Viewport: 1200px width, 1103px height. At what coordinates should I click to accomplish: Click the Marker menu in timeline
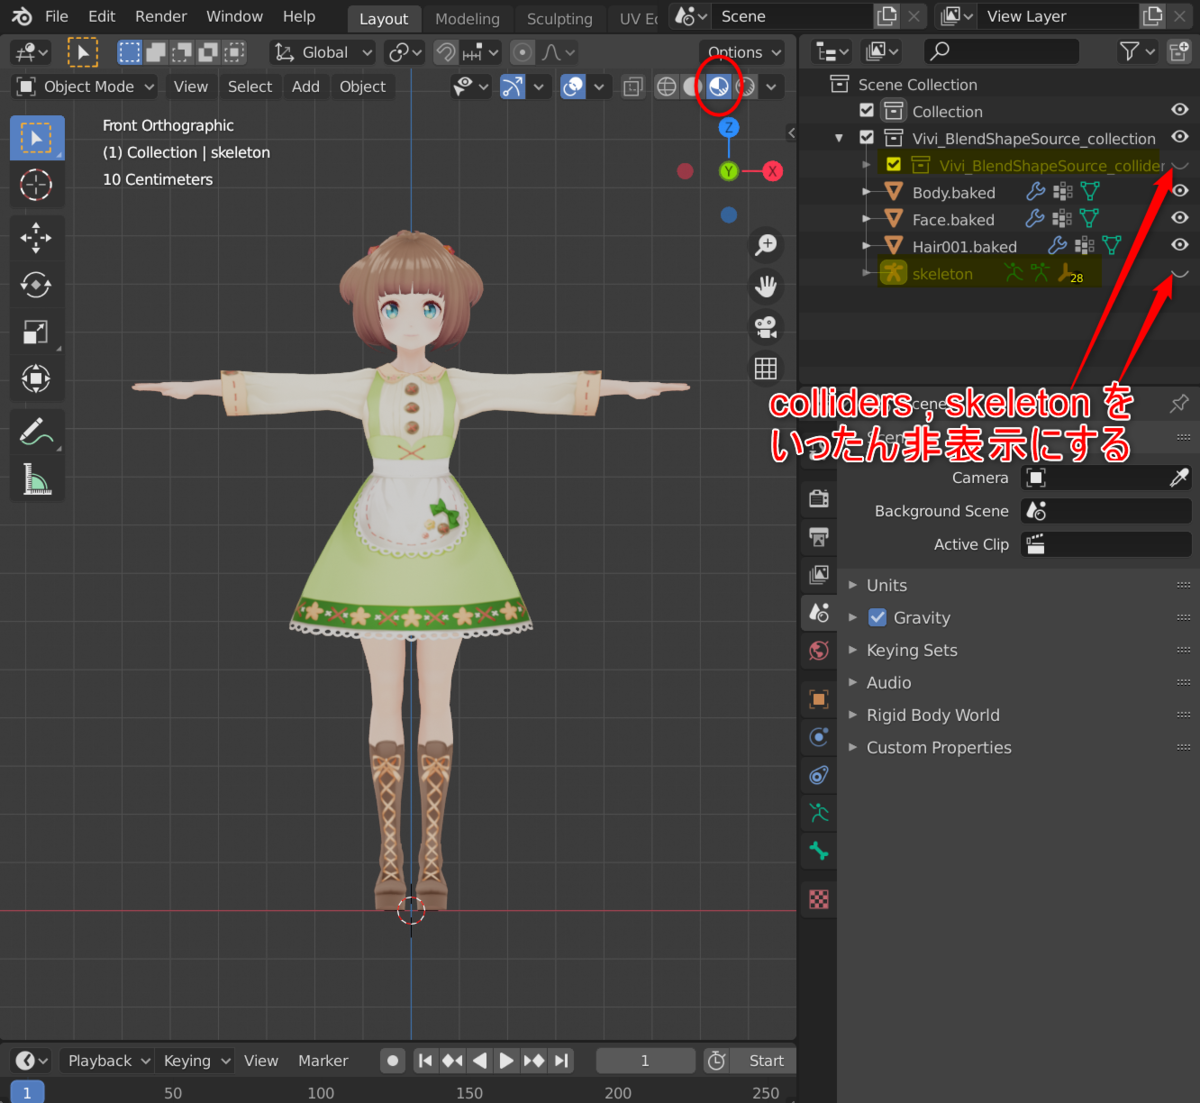tap(323, 1061)
